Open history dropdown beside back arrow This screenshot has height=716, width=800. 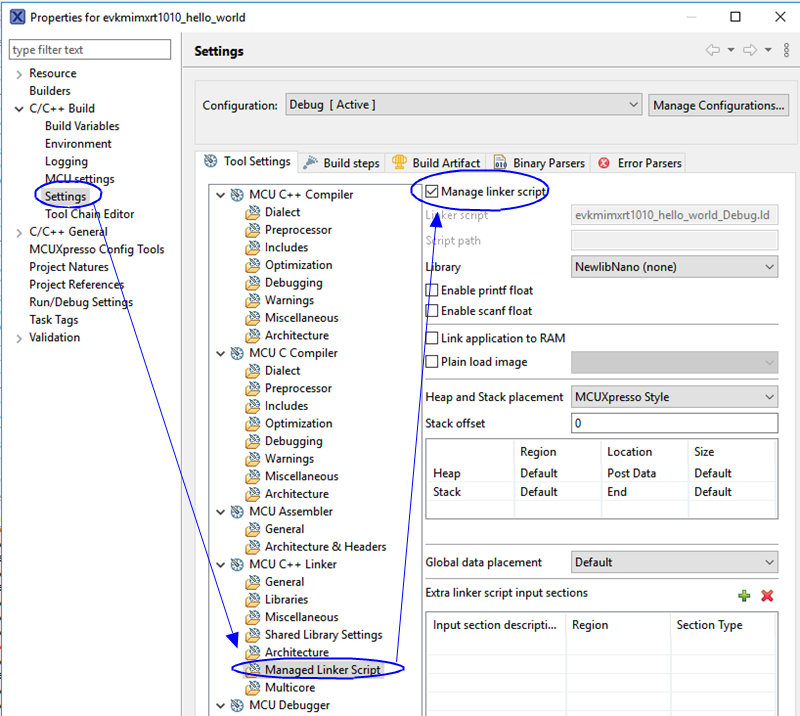[731, 50]
